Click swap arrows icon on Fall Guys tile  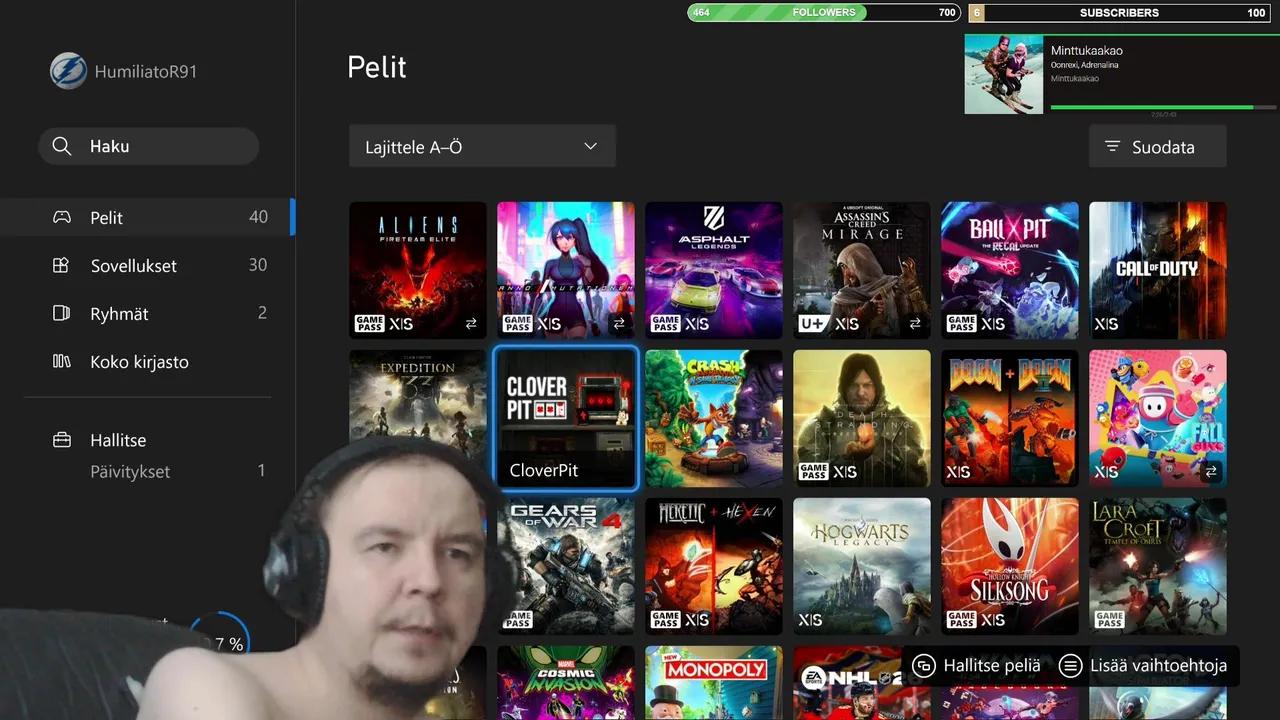click(1211, 472)
